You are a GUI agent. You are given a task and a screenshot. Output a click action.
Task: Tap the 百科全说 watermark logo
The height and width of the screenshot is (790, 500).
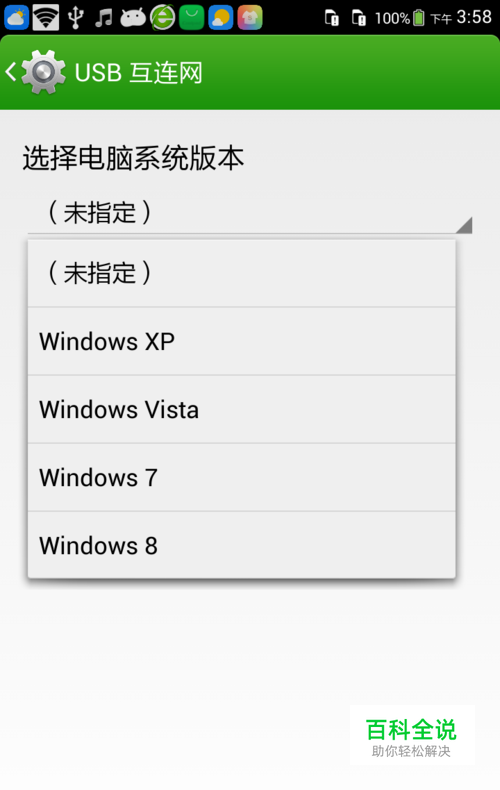coord(412,737)
